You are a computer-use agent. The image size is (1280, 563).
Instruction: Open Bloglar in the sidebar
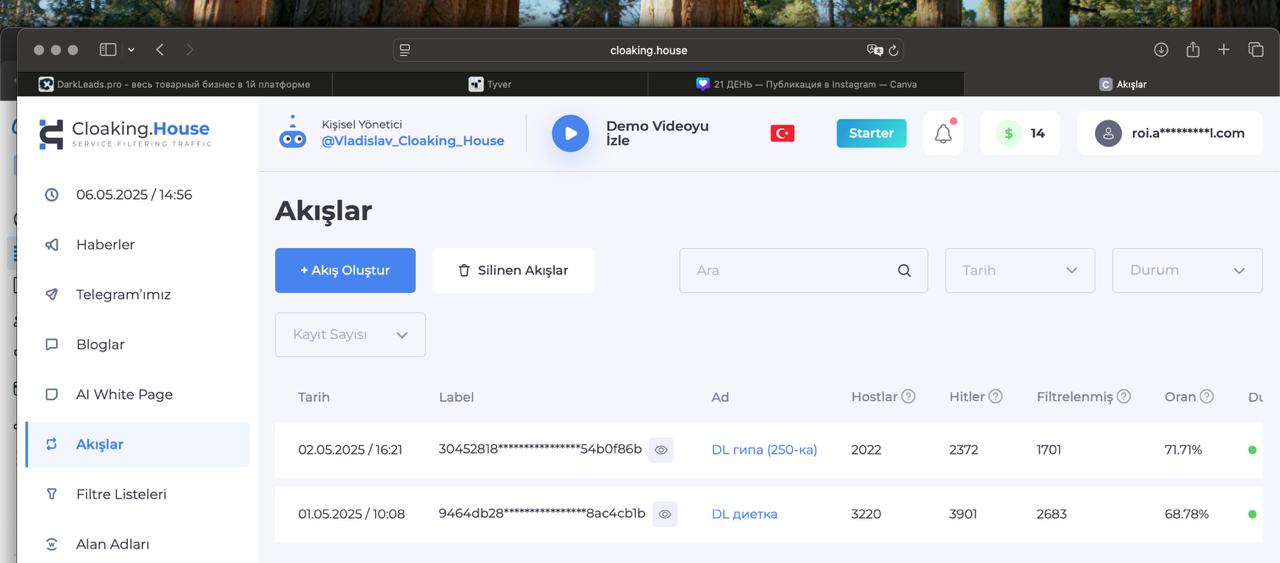point(137,344)
